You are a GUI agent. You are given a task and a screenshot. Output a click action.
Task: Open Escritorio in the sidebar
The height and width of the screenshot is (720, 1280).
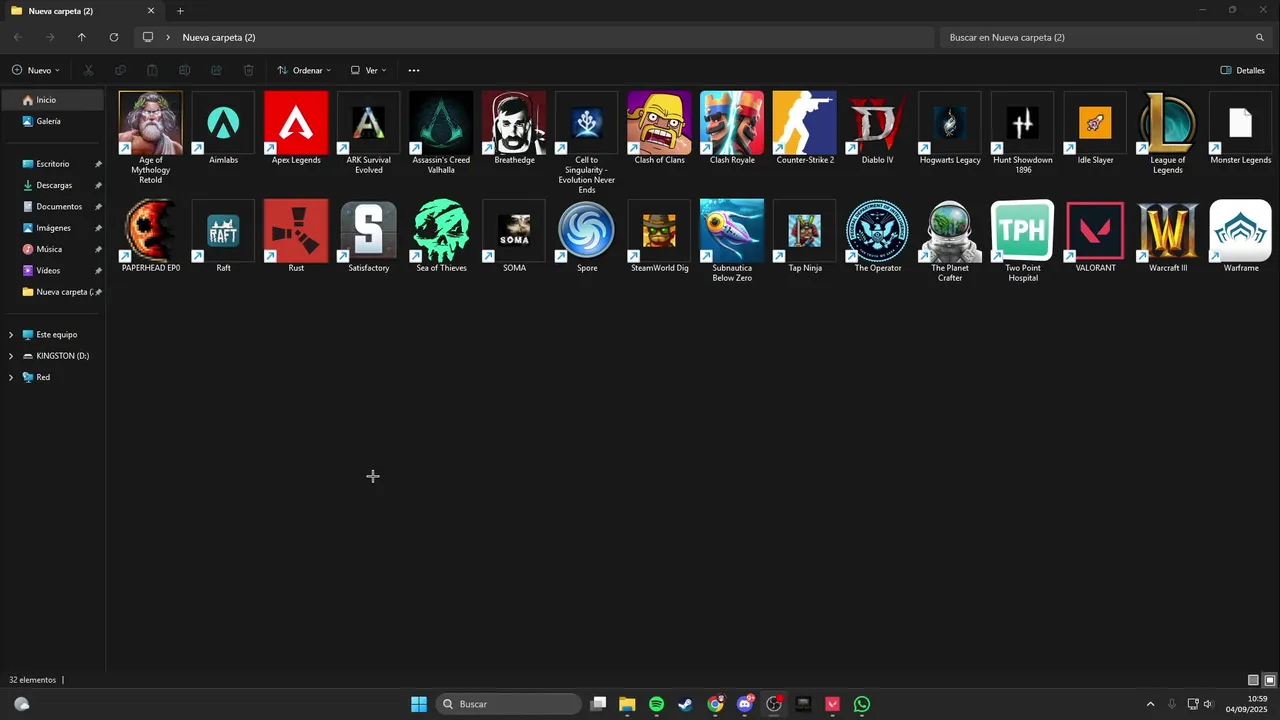[x=52, y=164]
